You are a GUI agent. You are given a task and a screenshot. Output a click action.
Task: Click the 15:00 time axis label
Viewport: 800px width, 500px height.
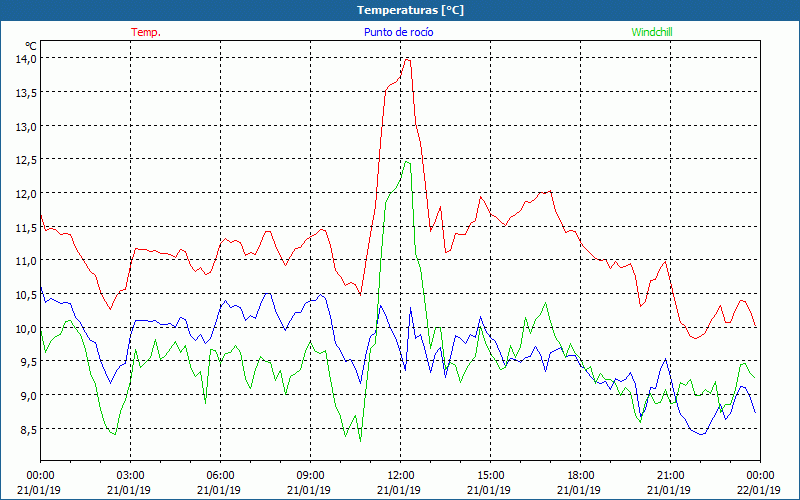point(490,476)
